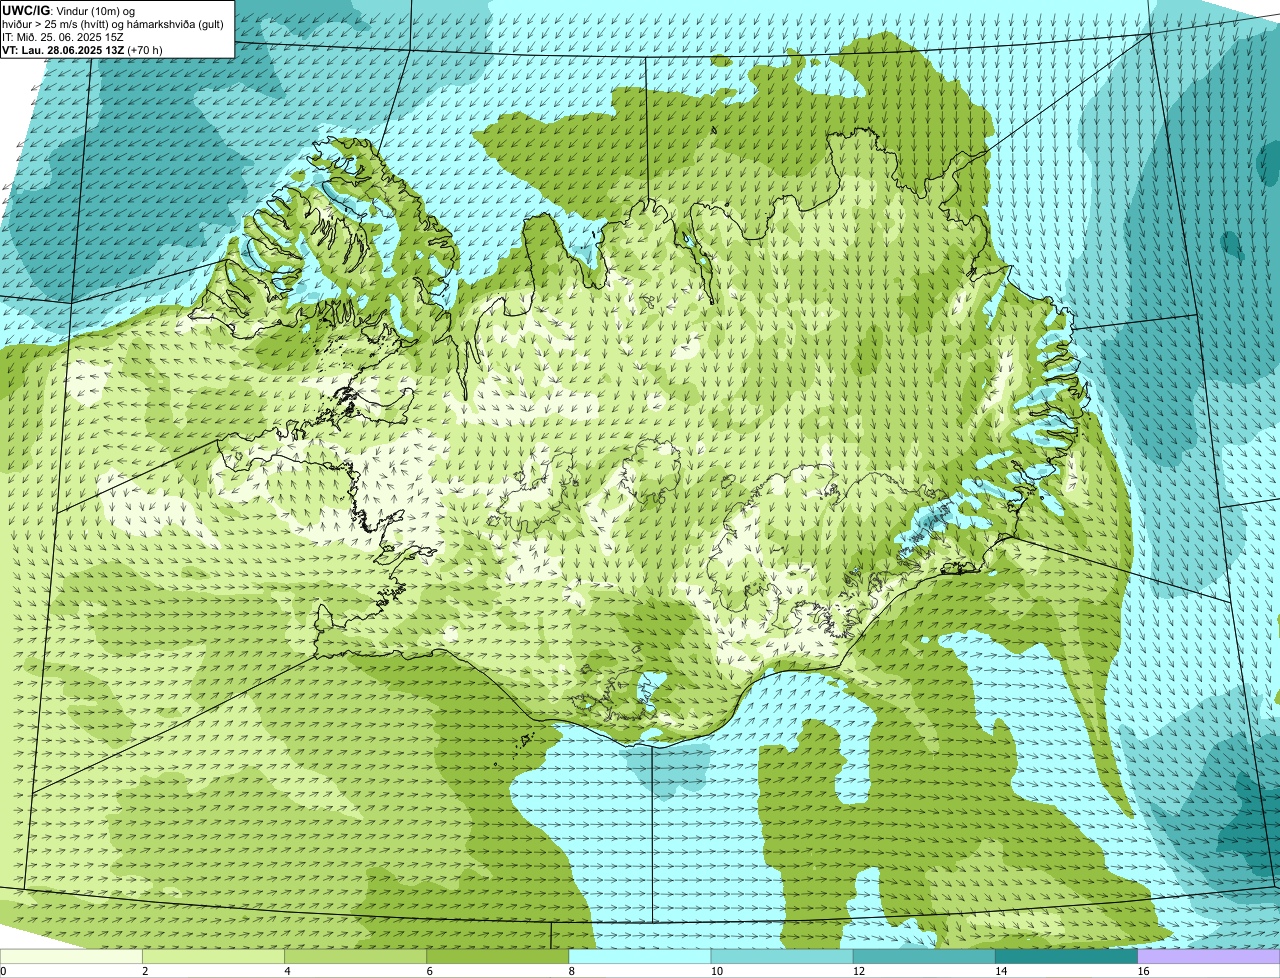Click the light cyan 8–10 m/s legend swatch
Image resolution: width=1280 pixels, height=978 pixels.
click(x=639, y=957)
